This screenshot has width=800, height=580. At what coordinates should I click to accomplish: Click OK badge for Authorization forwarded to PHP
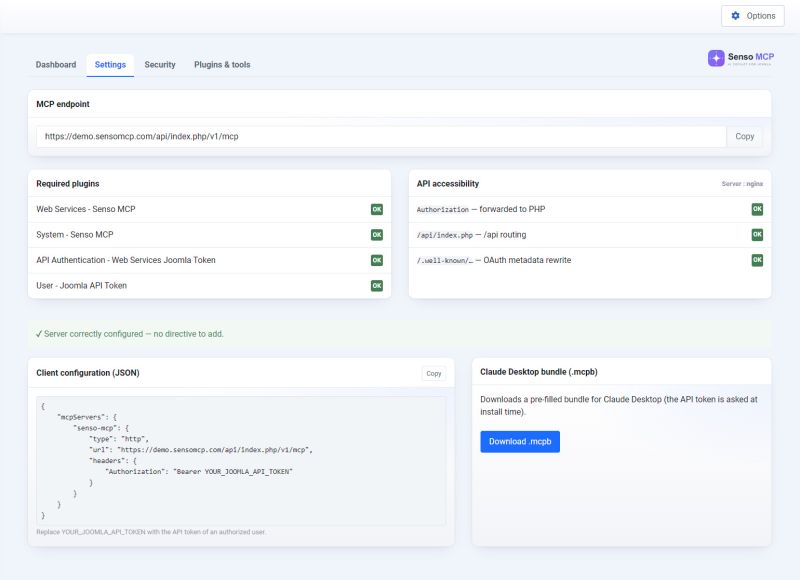click(x=757, y=209)
